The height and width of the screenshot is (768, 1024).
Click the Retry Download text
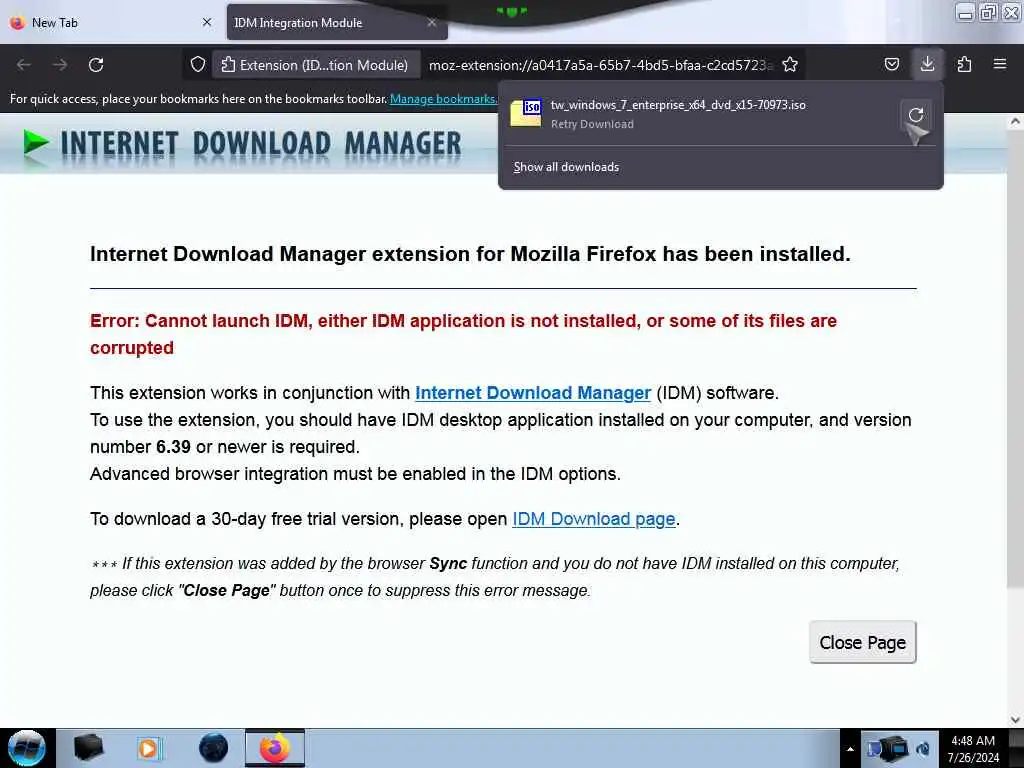coord(592,124)
